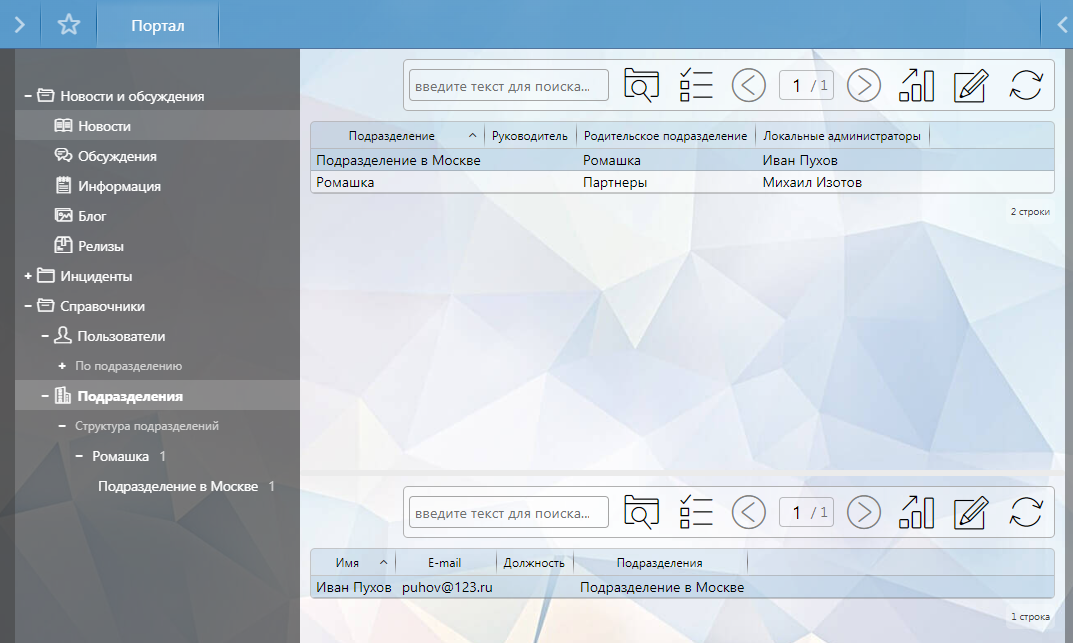Screen dimensions: 1073x643
Task: Refresh the top departments table
Action: pos(1025,85)
